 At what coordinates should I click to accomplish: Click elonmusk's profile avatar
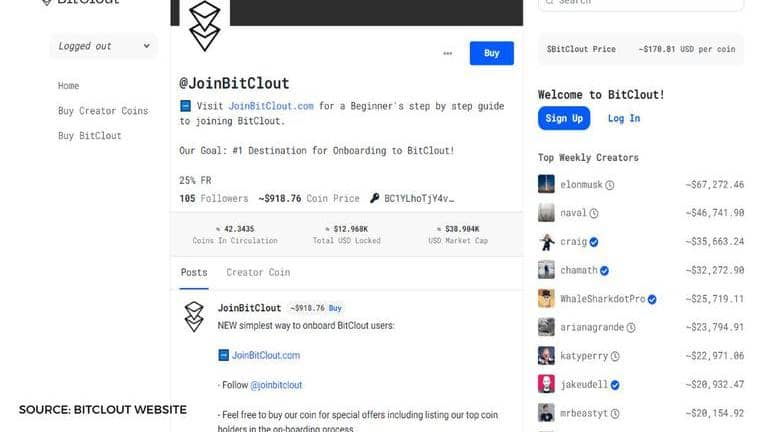(x=546, y=184)
